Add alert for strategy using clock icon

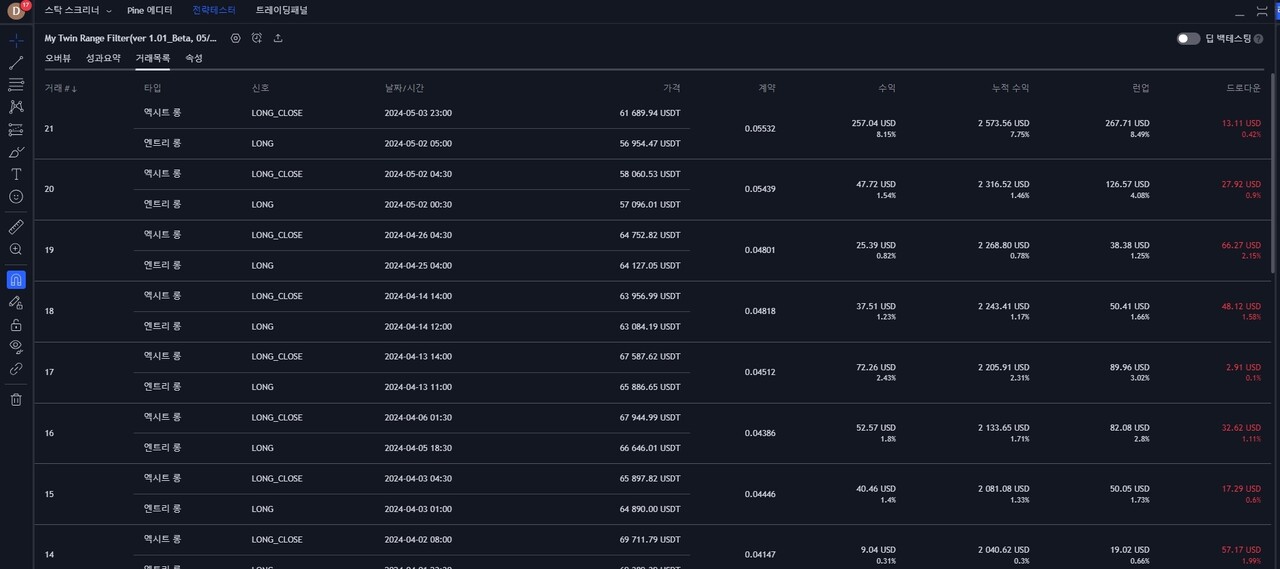pyautogui.click(x=257, y=38)
